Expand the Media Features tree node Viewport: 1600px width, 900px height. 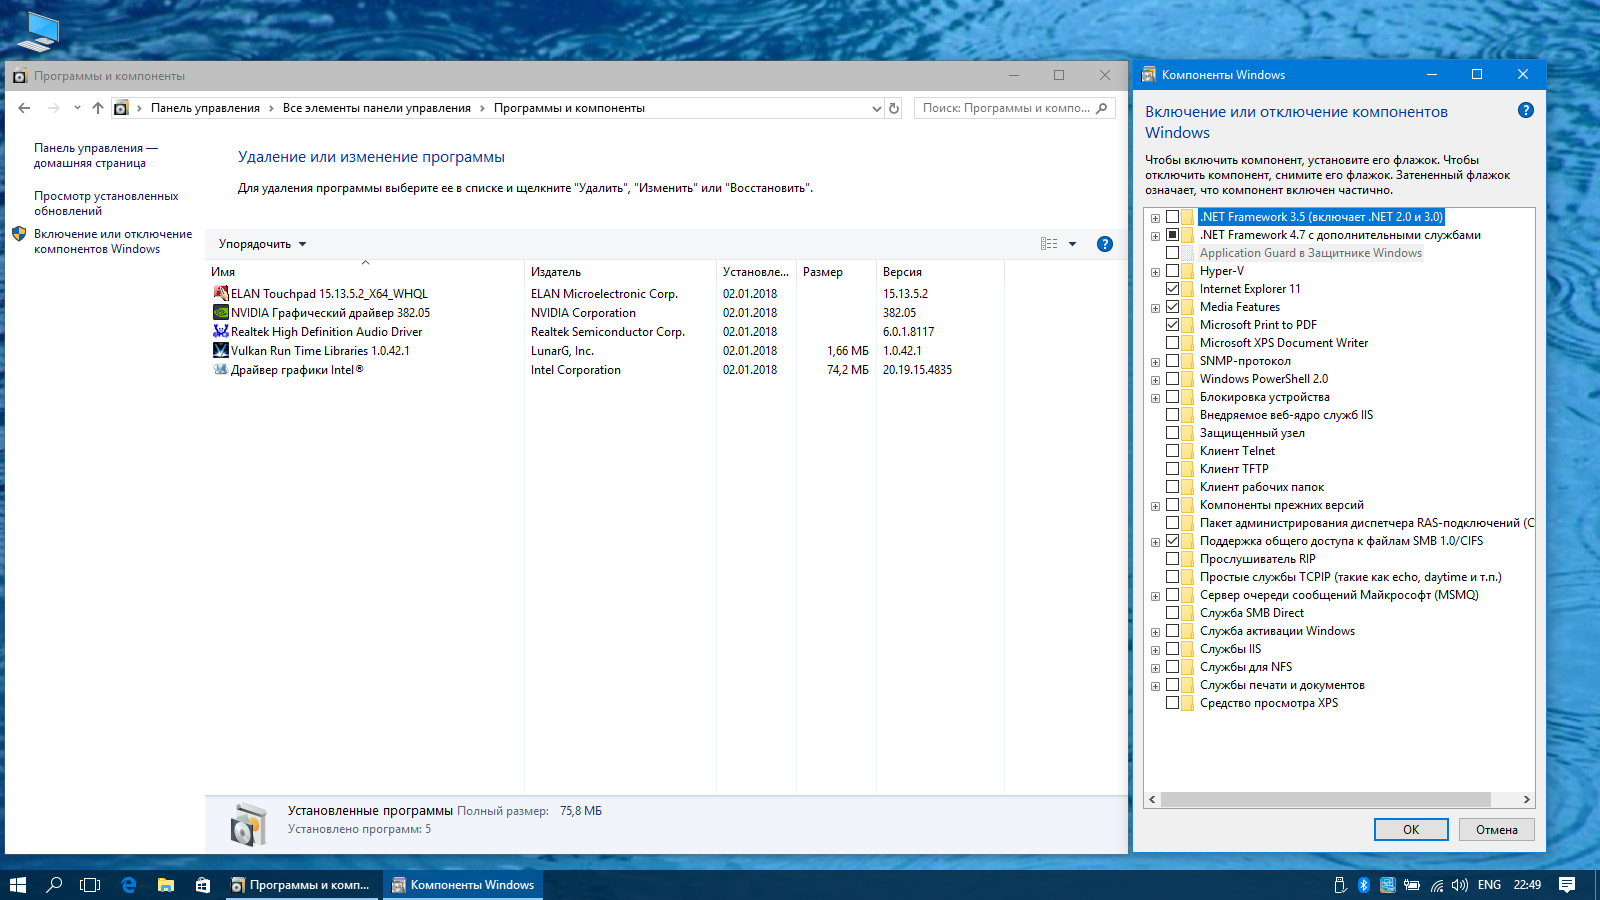coord(1155,308)
